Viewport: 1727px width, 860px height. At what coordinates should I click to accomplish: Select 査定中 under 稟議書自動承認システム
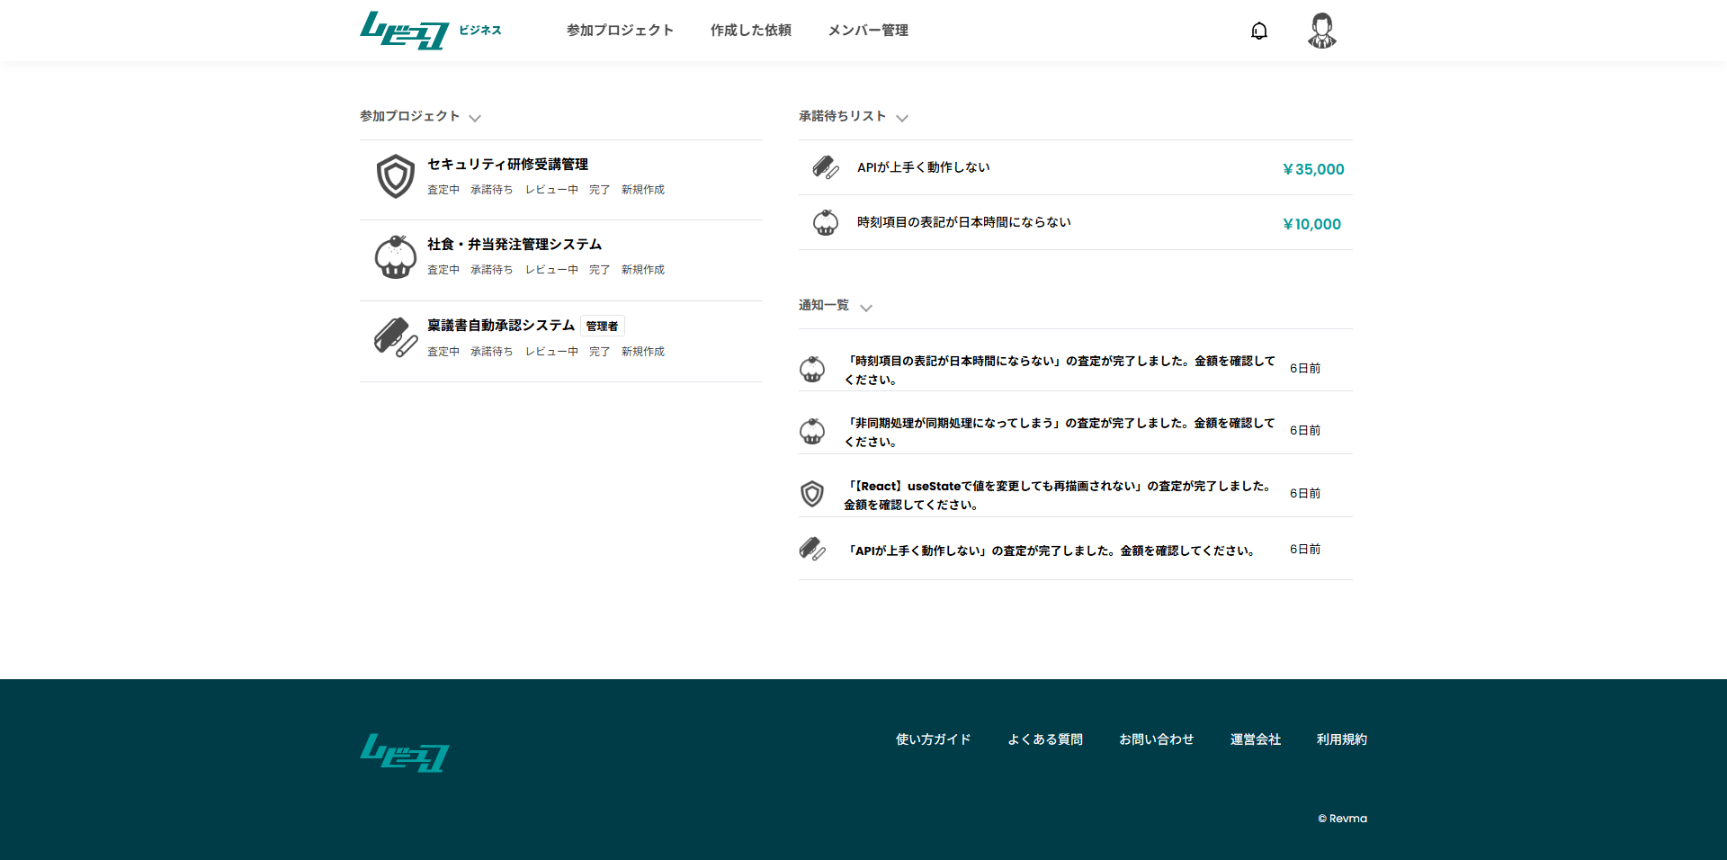click(443, 352)
